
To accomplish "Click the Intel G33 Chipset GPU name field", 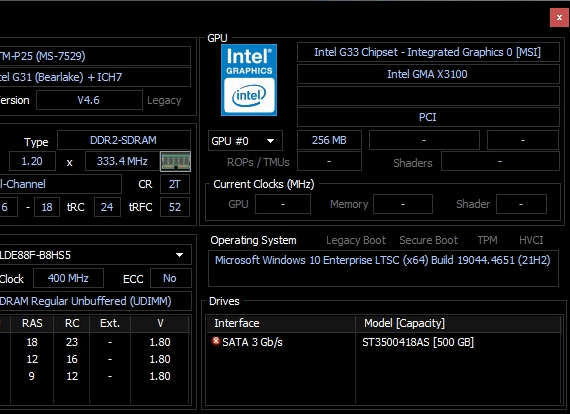I will pos(428,52).
